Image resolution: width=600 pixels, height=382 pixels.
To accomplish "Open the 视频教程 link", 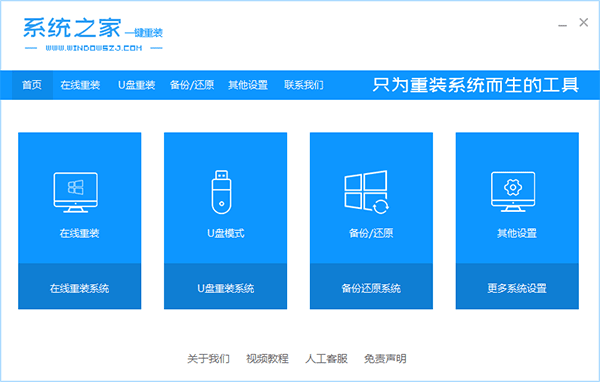I will coord(267,359).
